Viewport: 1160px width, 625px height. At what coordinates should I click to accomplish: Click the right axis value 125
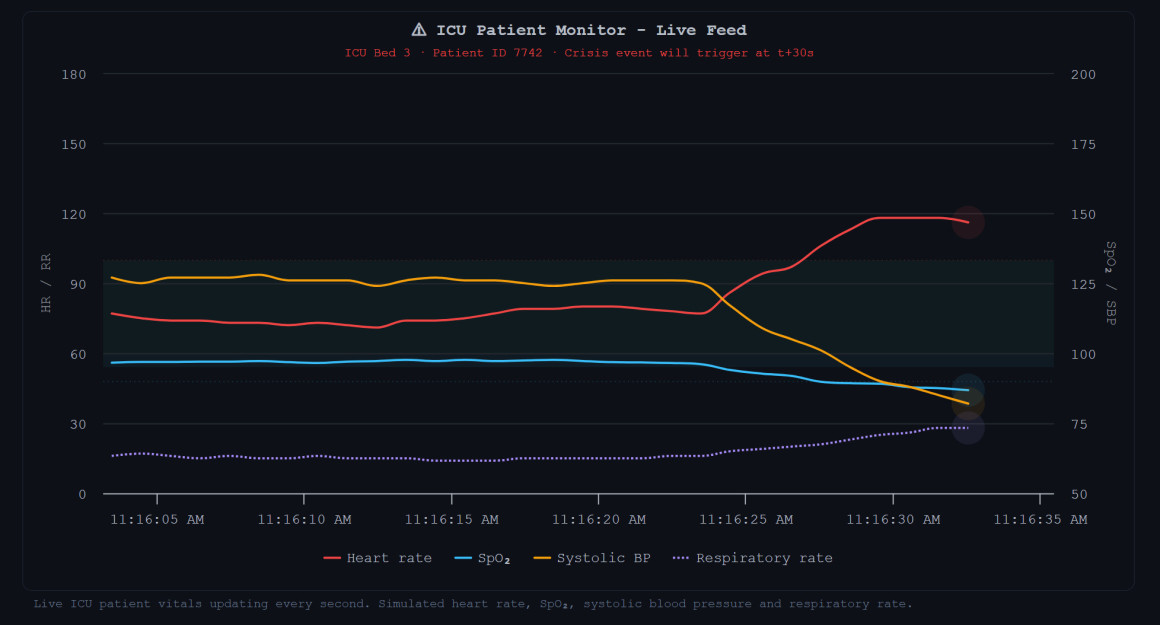click(1083, 284)
